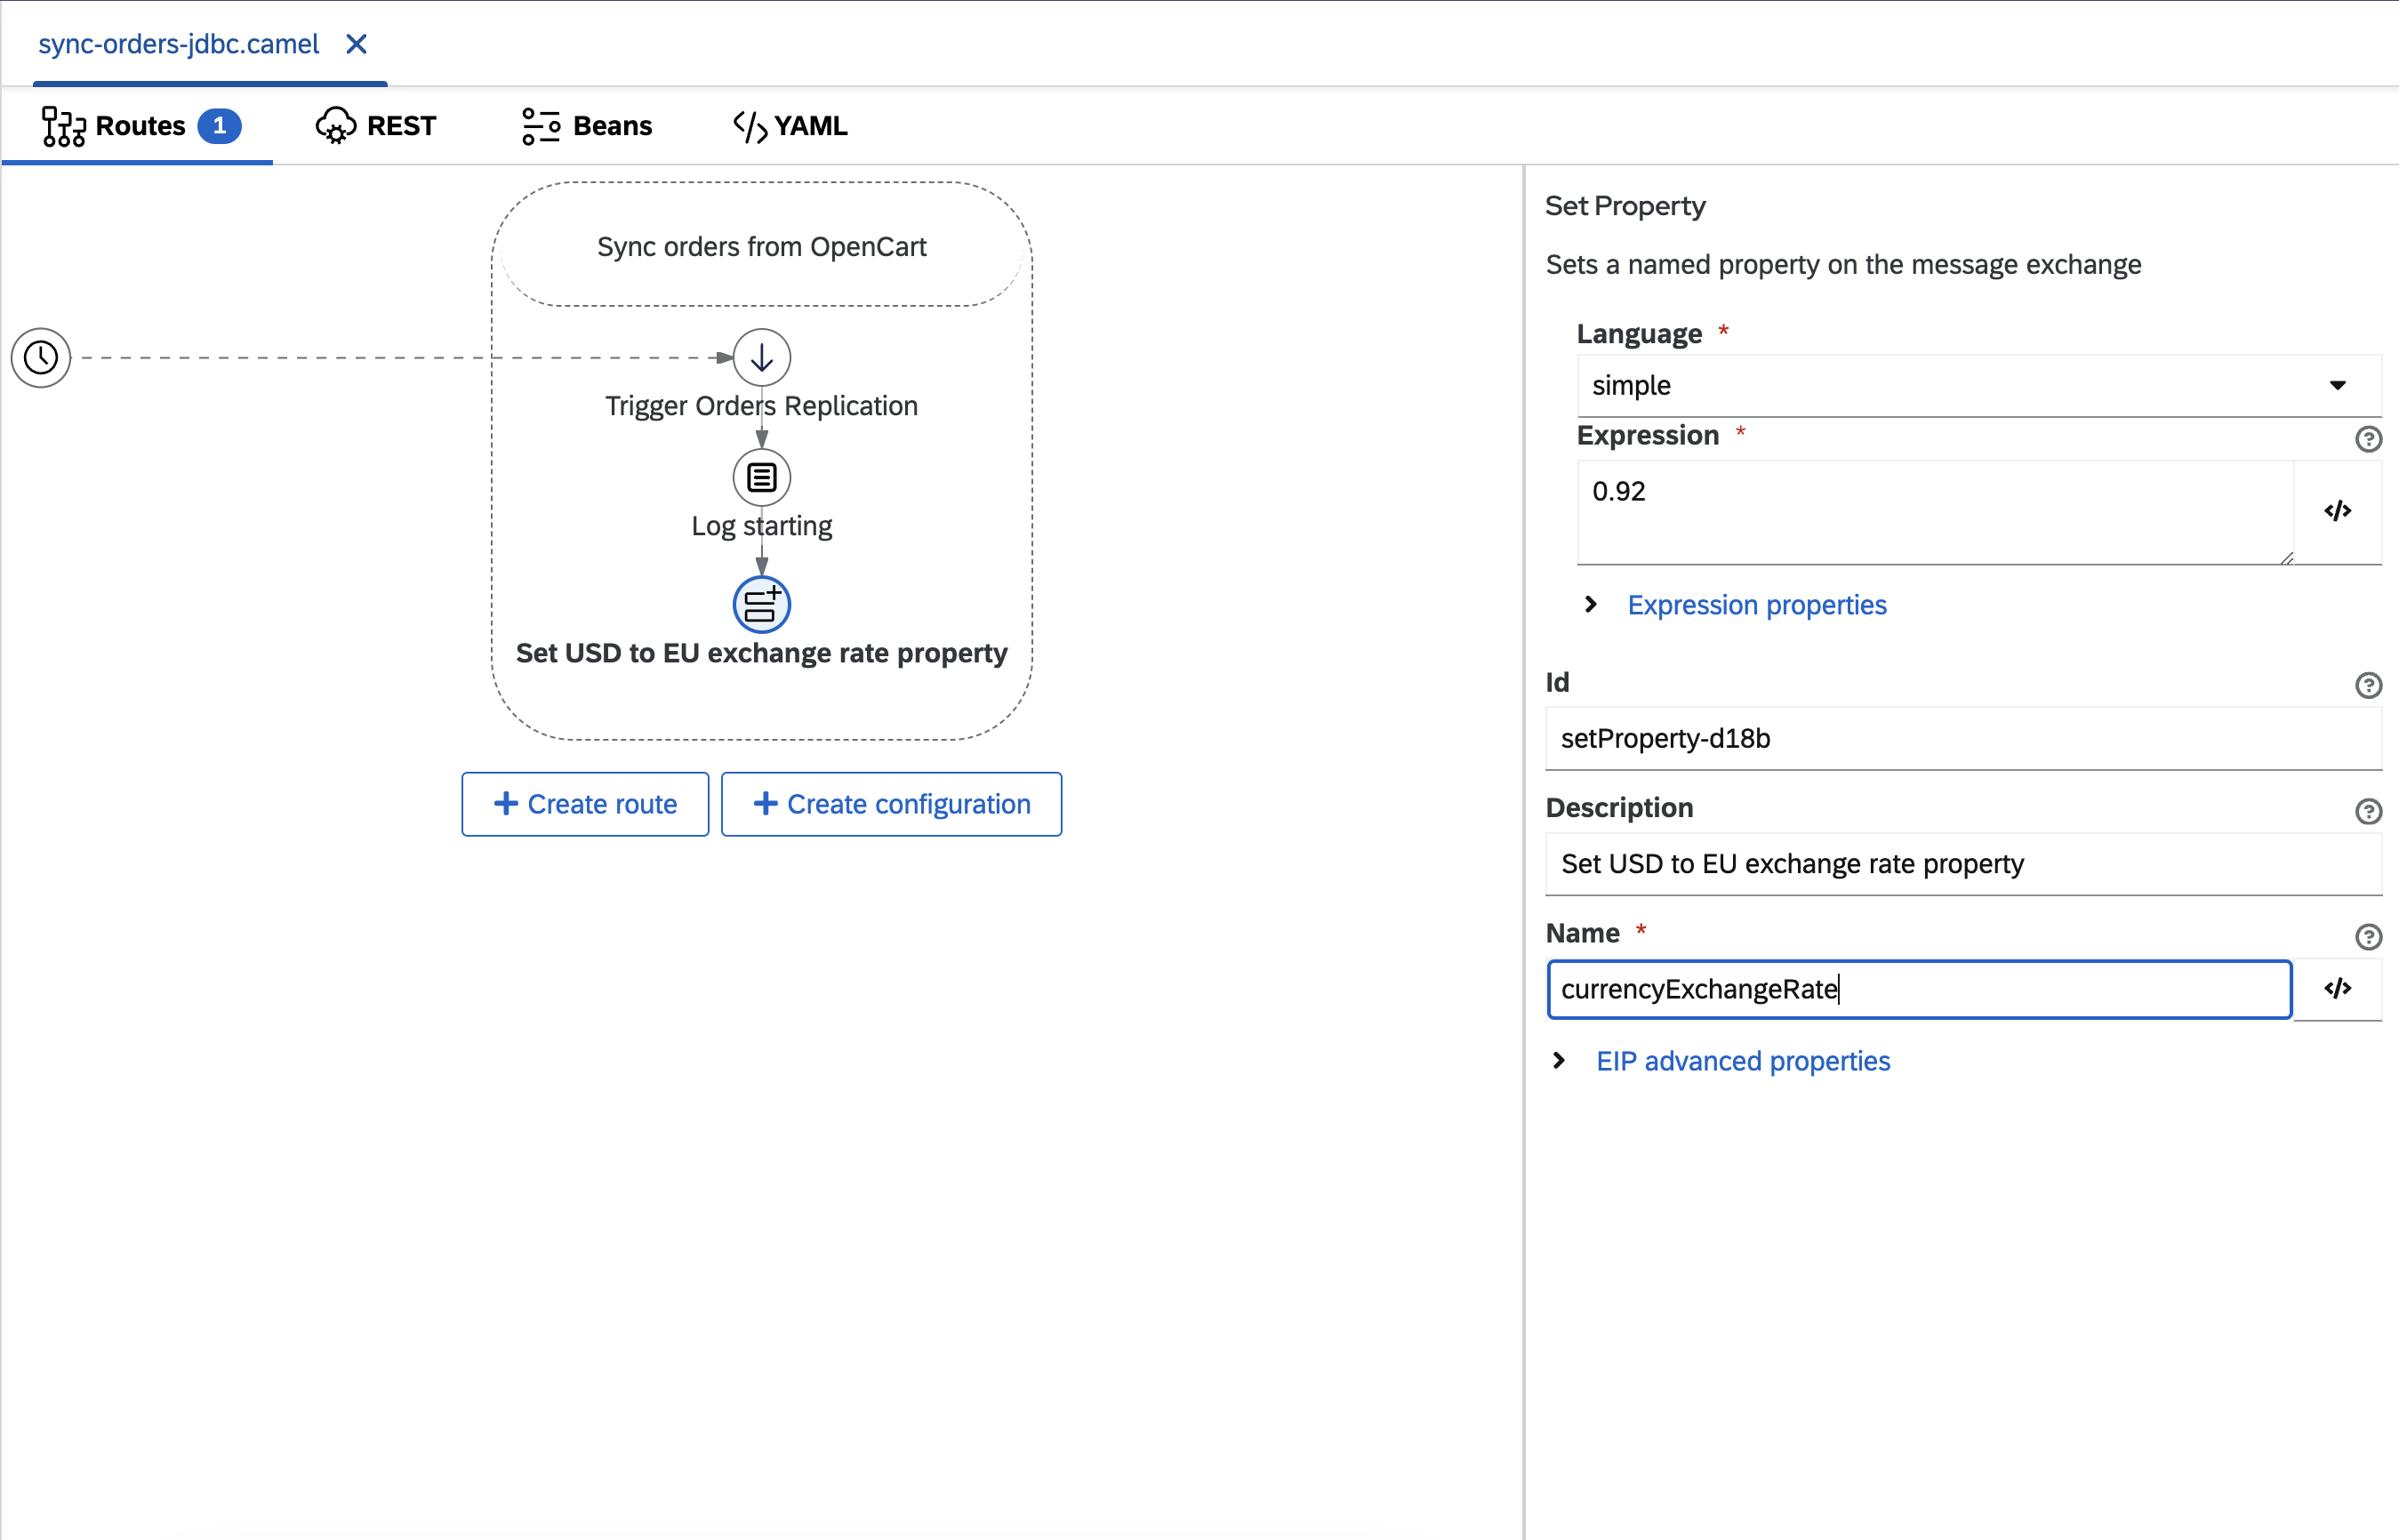Click the Log starting label

(x=762, y=526)
